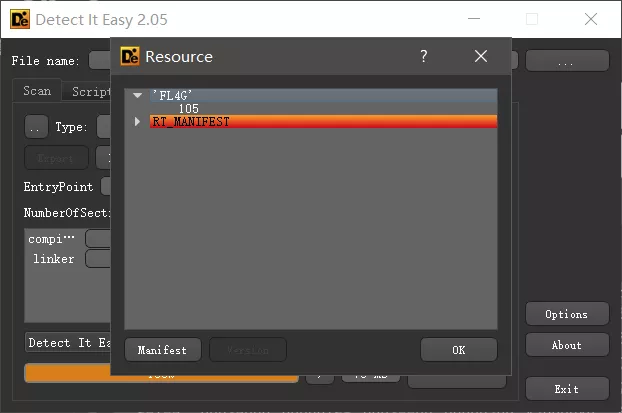Close the Resource dialog
The height and width of the screenshot is (413, 622).
481,56
